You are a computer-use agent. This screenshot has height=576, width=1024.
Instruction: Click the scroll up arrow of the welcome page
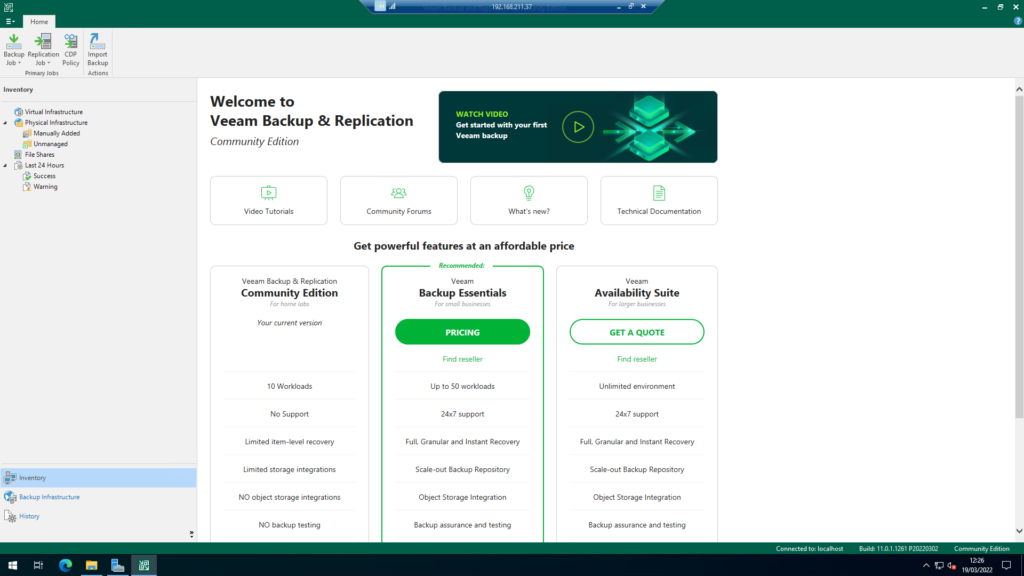pos(1019,89)
